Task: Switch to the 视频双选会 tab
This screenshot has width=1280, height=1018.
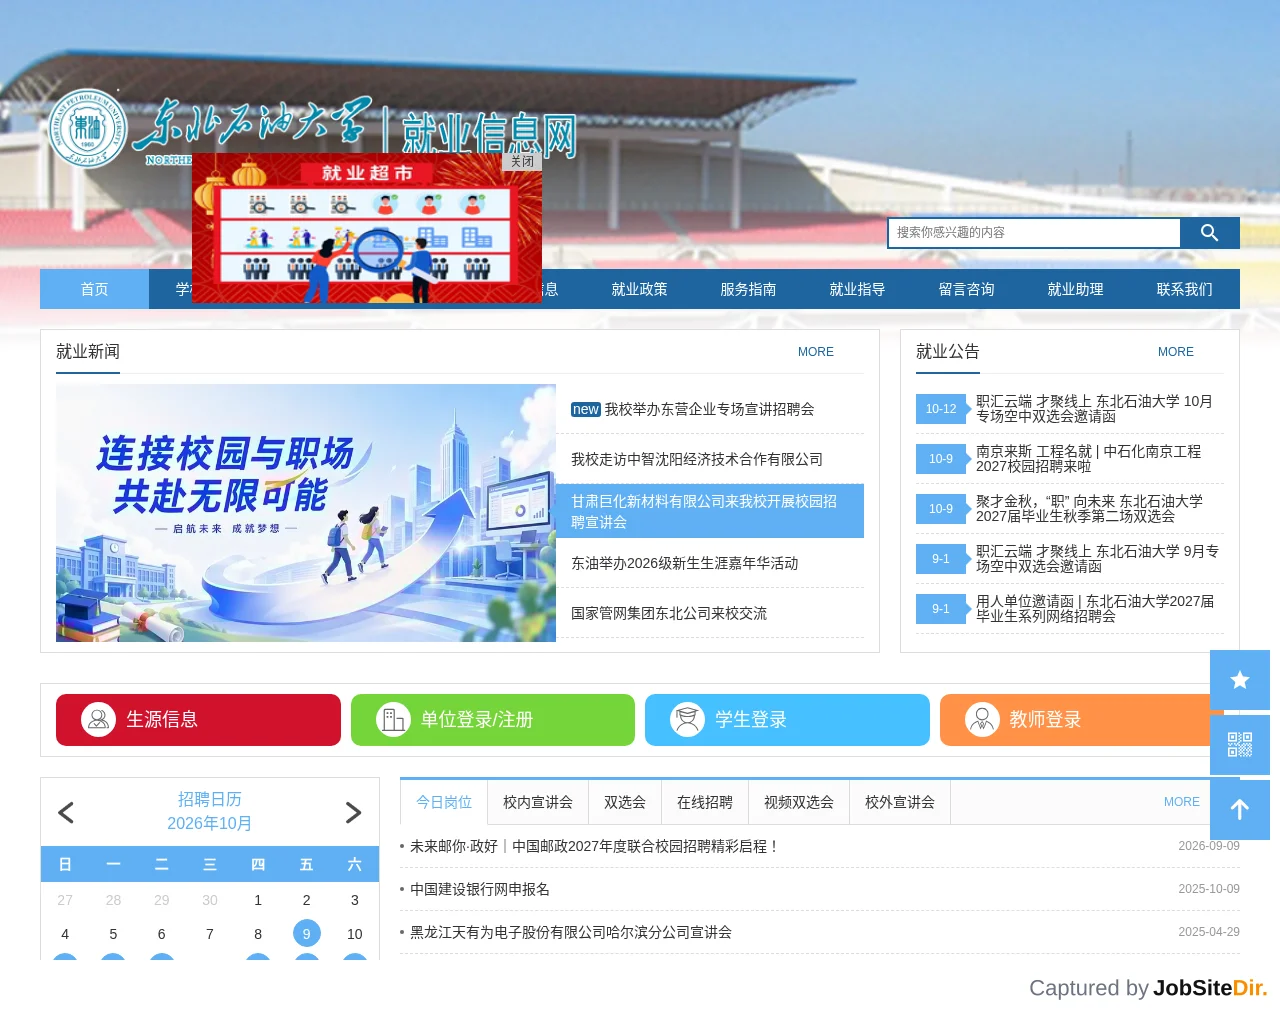Action: point(799,802)
